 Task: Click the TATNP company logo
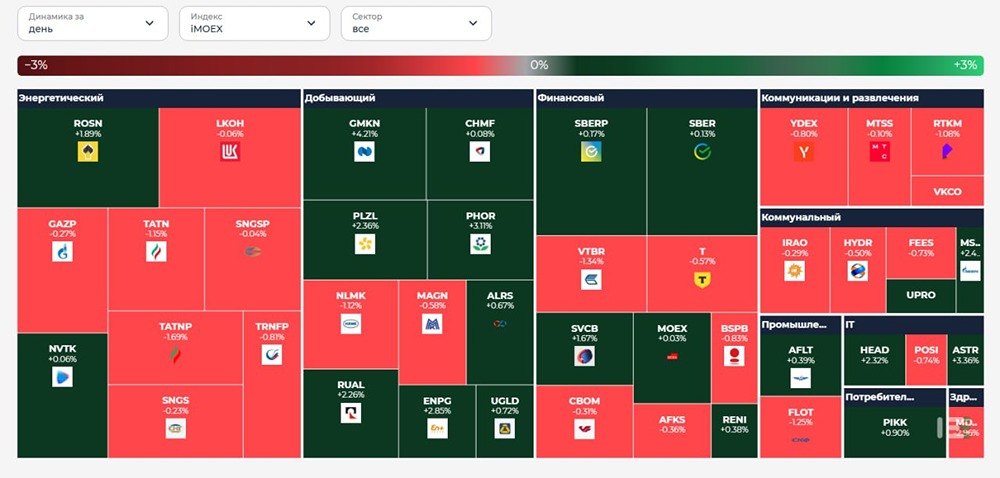175,354
